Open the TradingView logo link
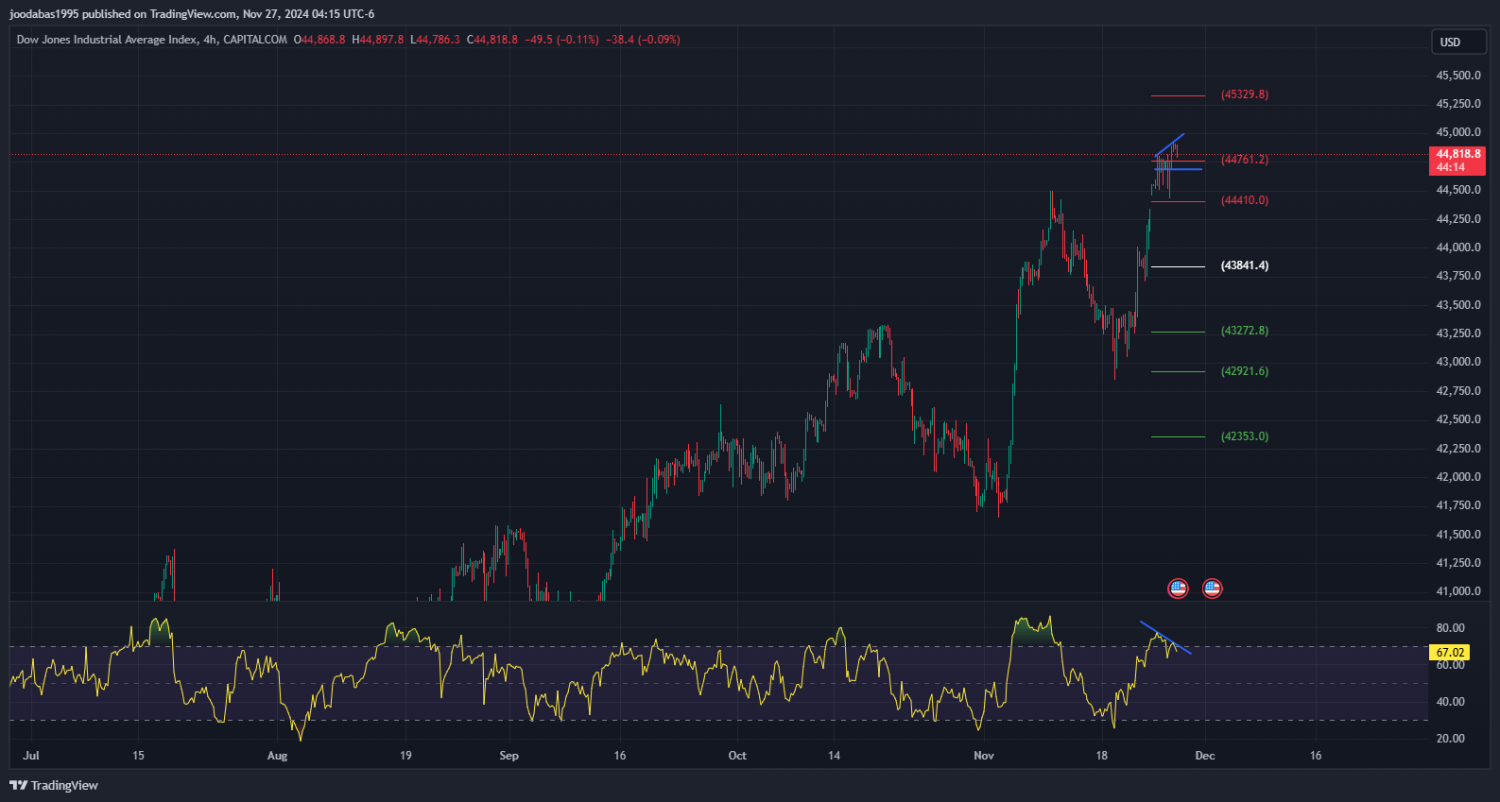Screen dimensions: 1500x802 point(54,786)
